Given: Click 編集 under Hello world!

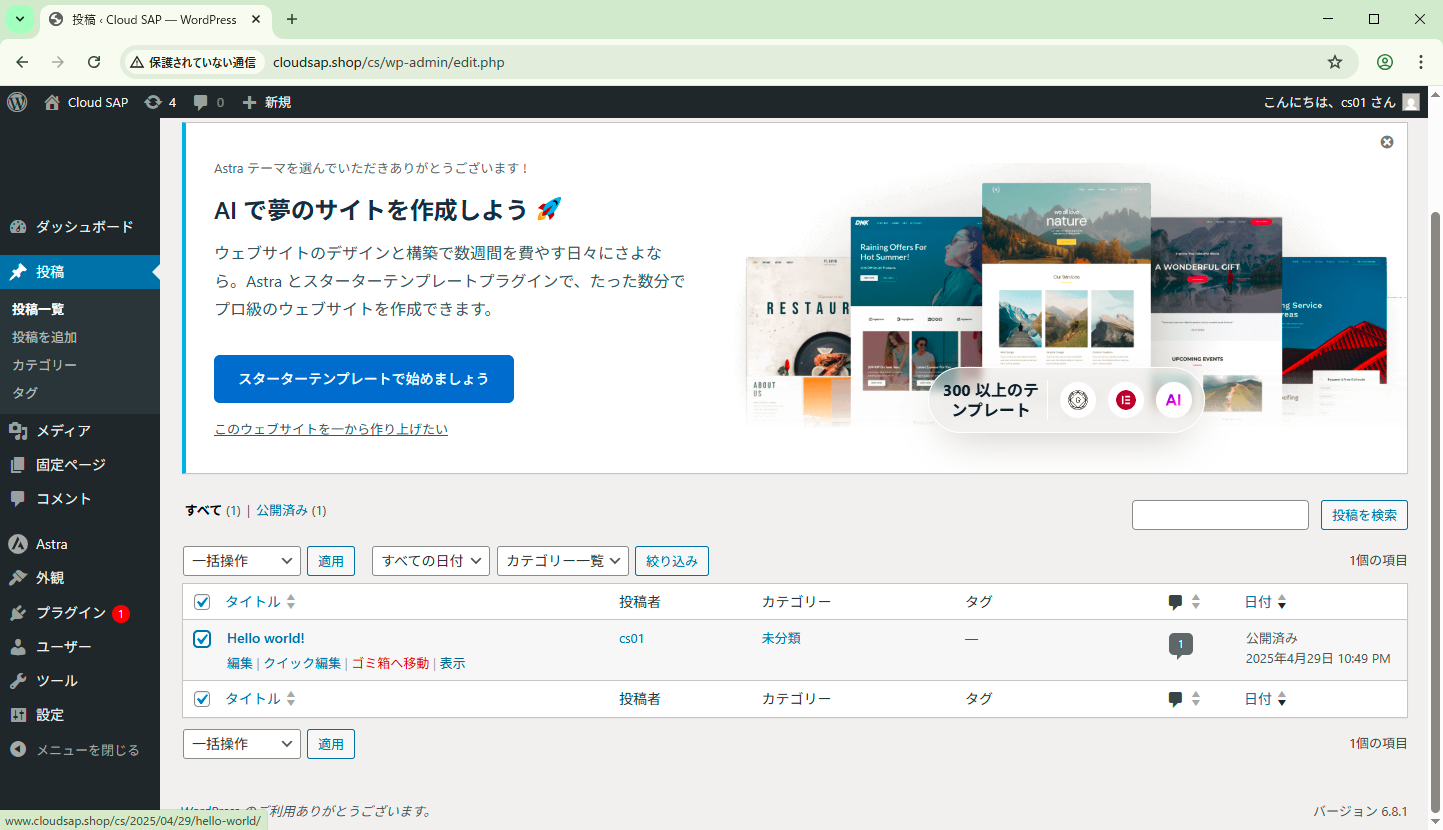Looking at the screenshot, I should pyautogui.click(x=240, y=663).
